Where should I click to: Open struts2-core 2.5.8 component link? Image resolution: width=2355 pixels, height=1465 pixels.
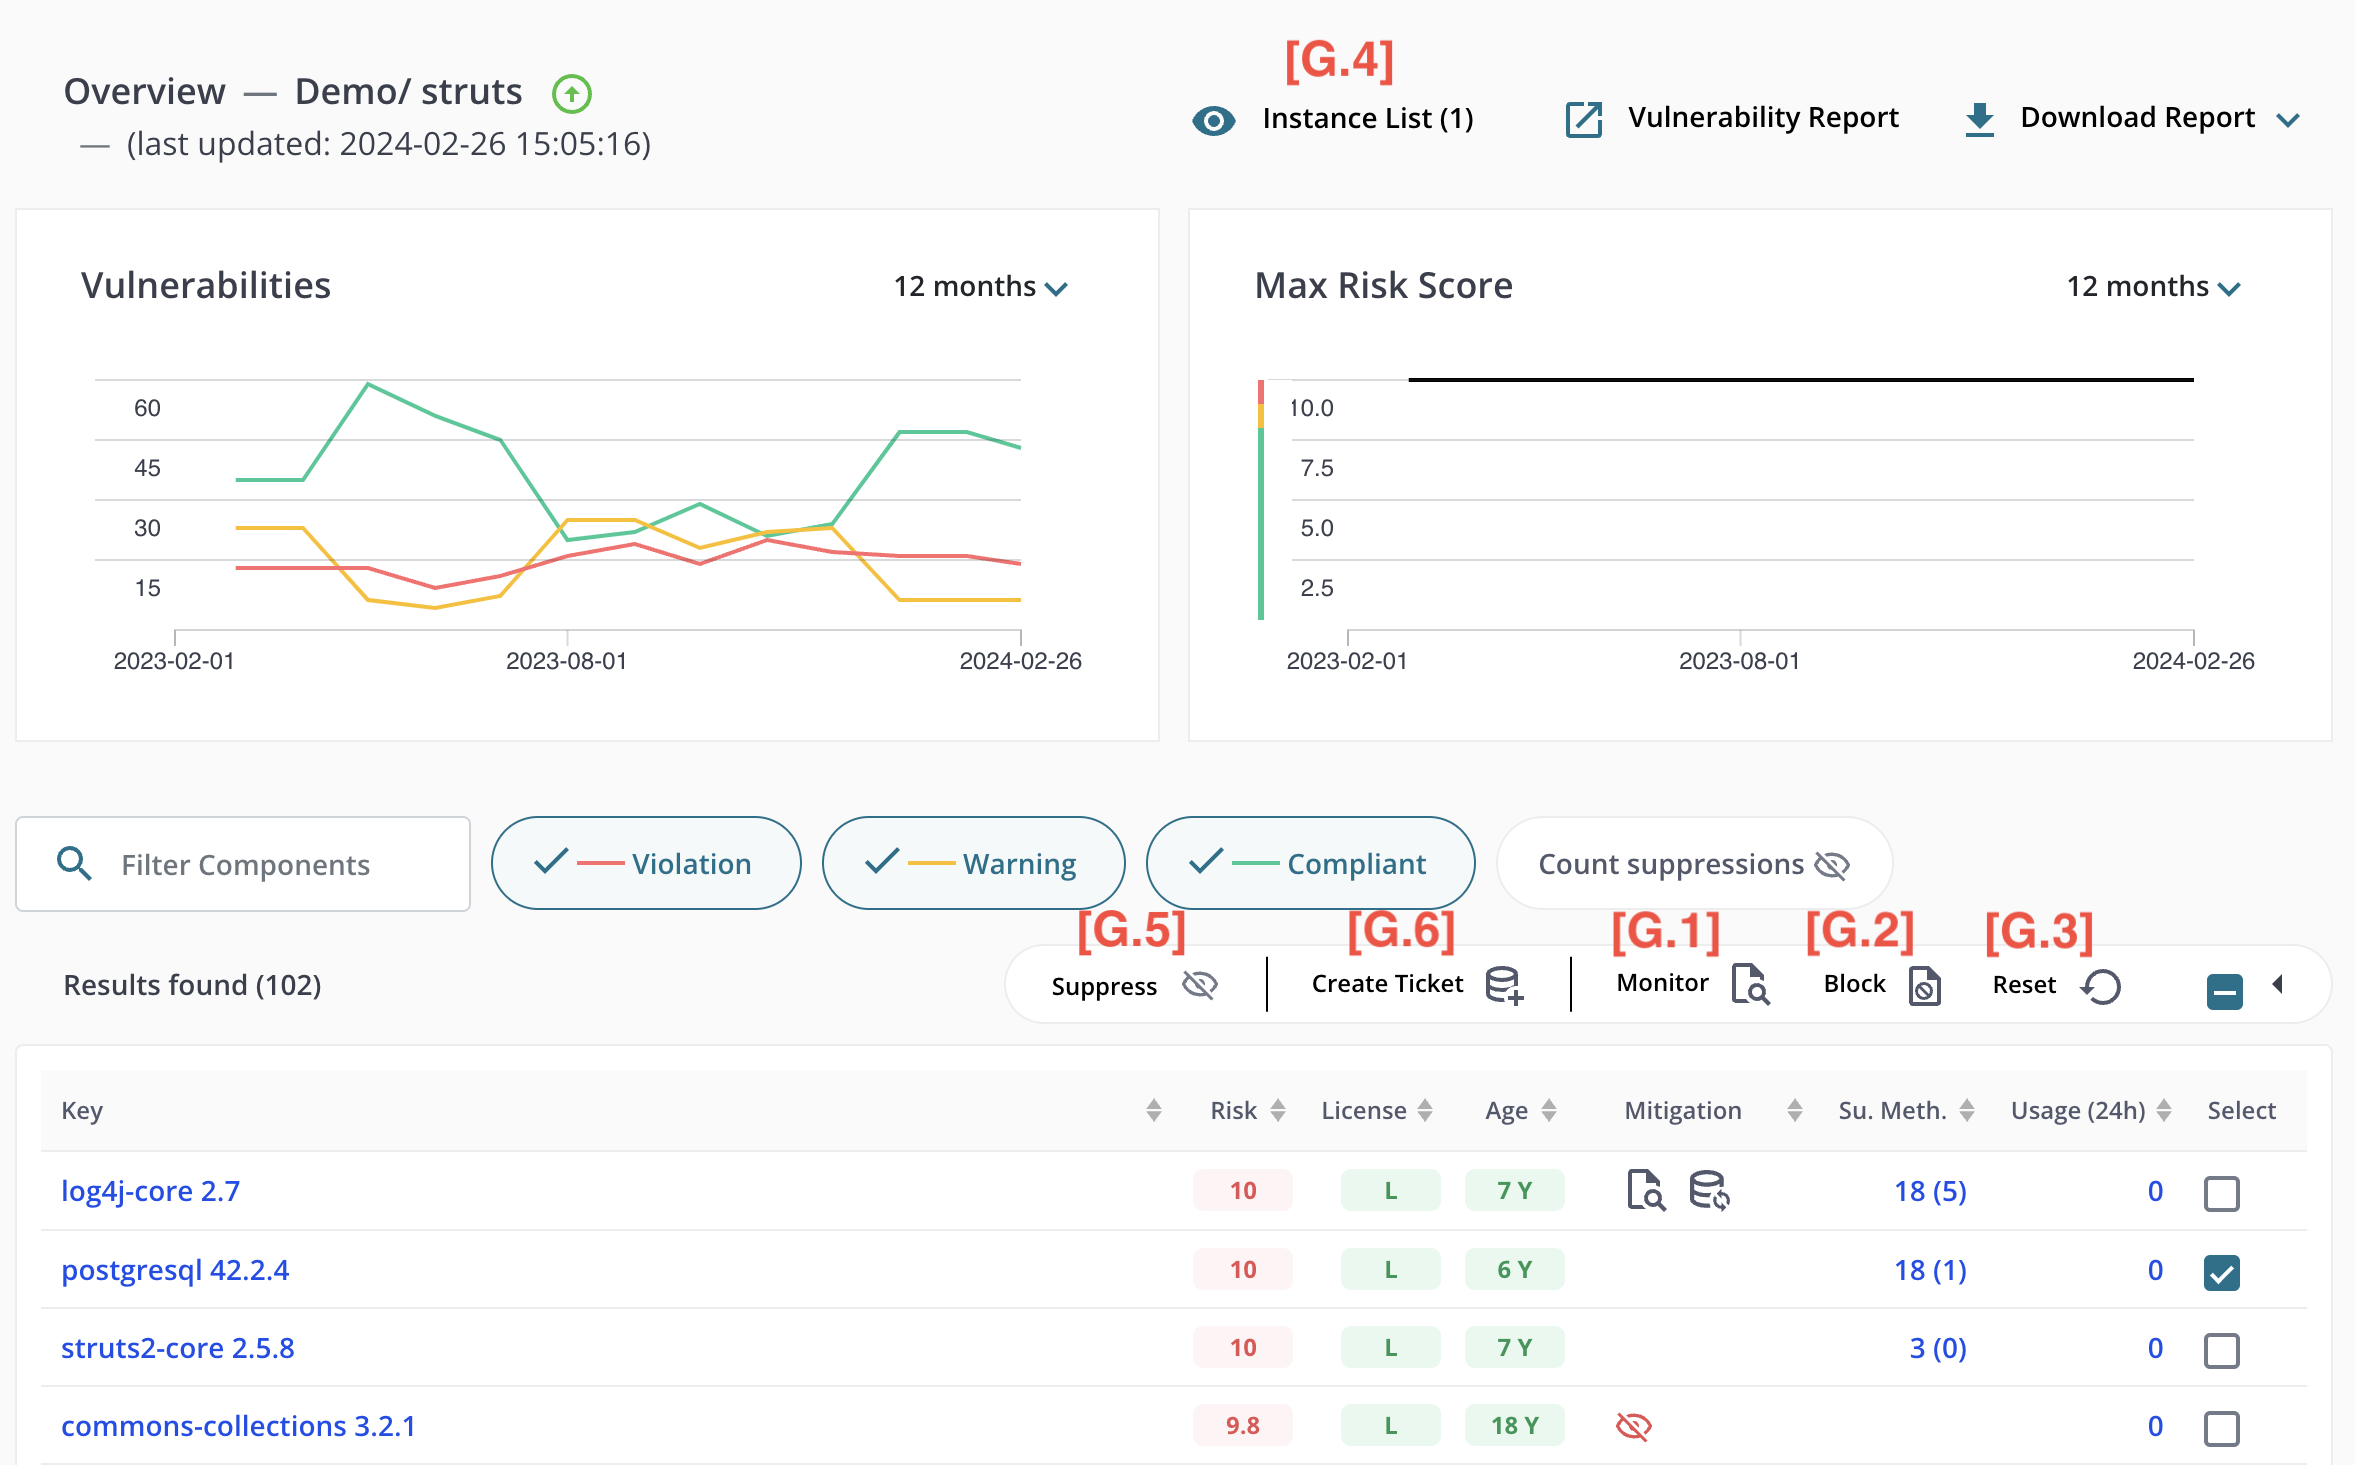point(178,1348)
